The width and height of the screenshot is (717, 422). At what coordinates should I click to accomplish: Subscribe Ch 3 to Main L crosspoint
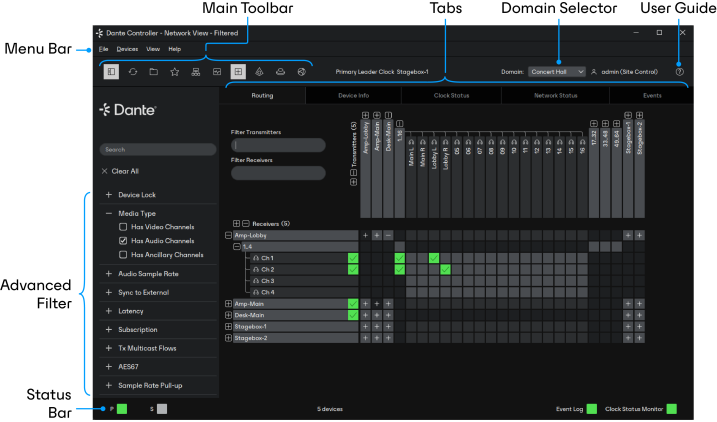[411, 281]
